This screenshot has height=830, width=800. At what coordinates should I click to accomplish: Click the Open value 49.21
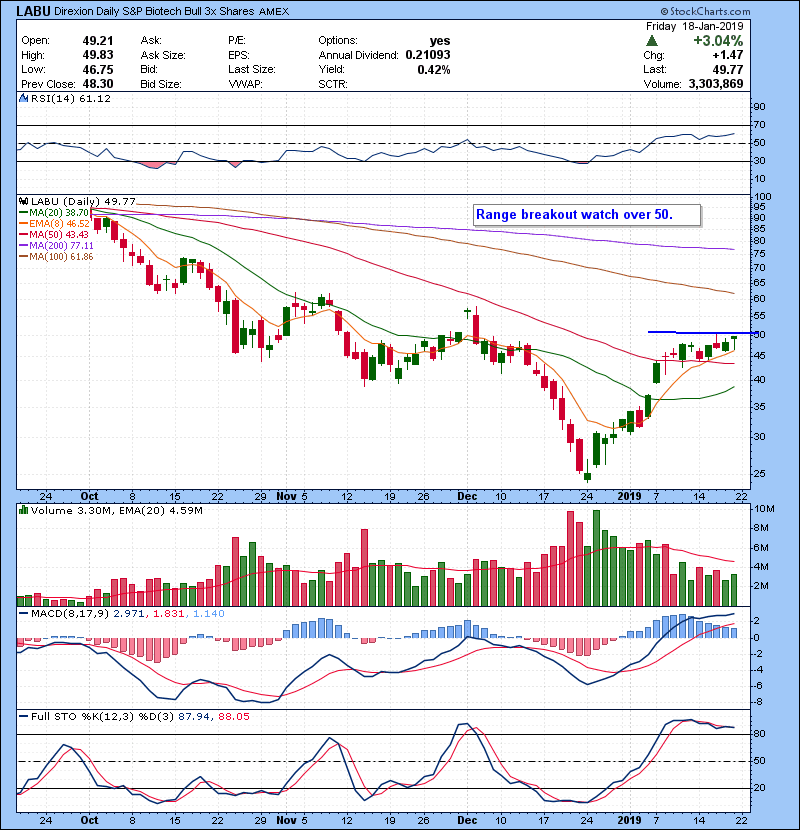click(x=98, y=40)
